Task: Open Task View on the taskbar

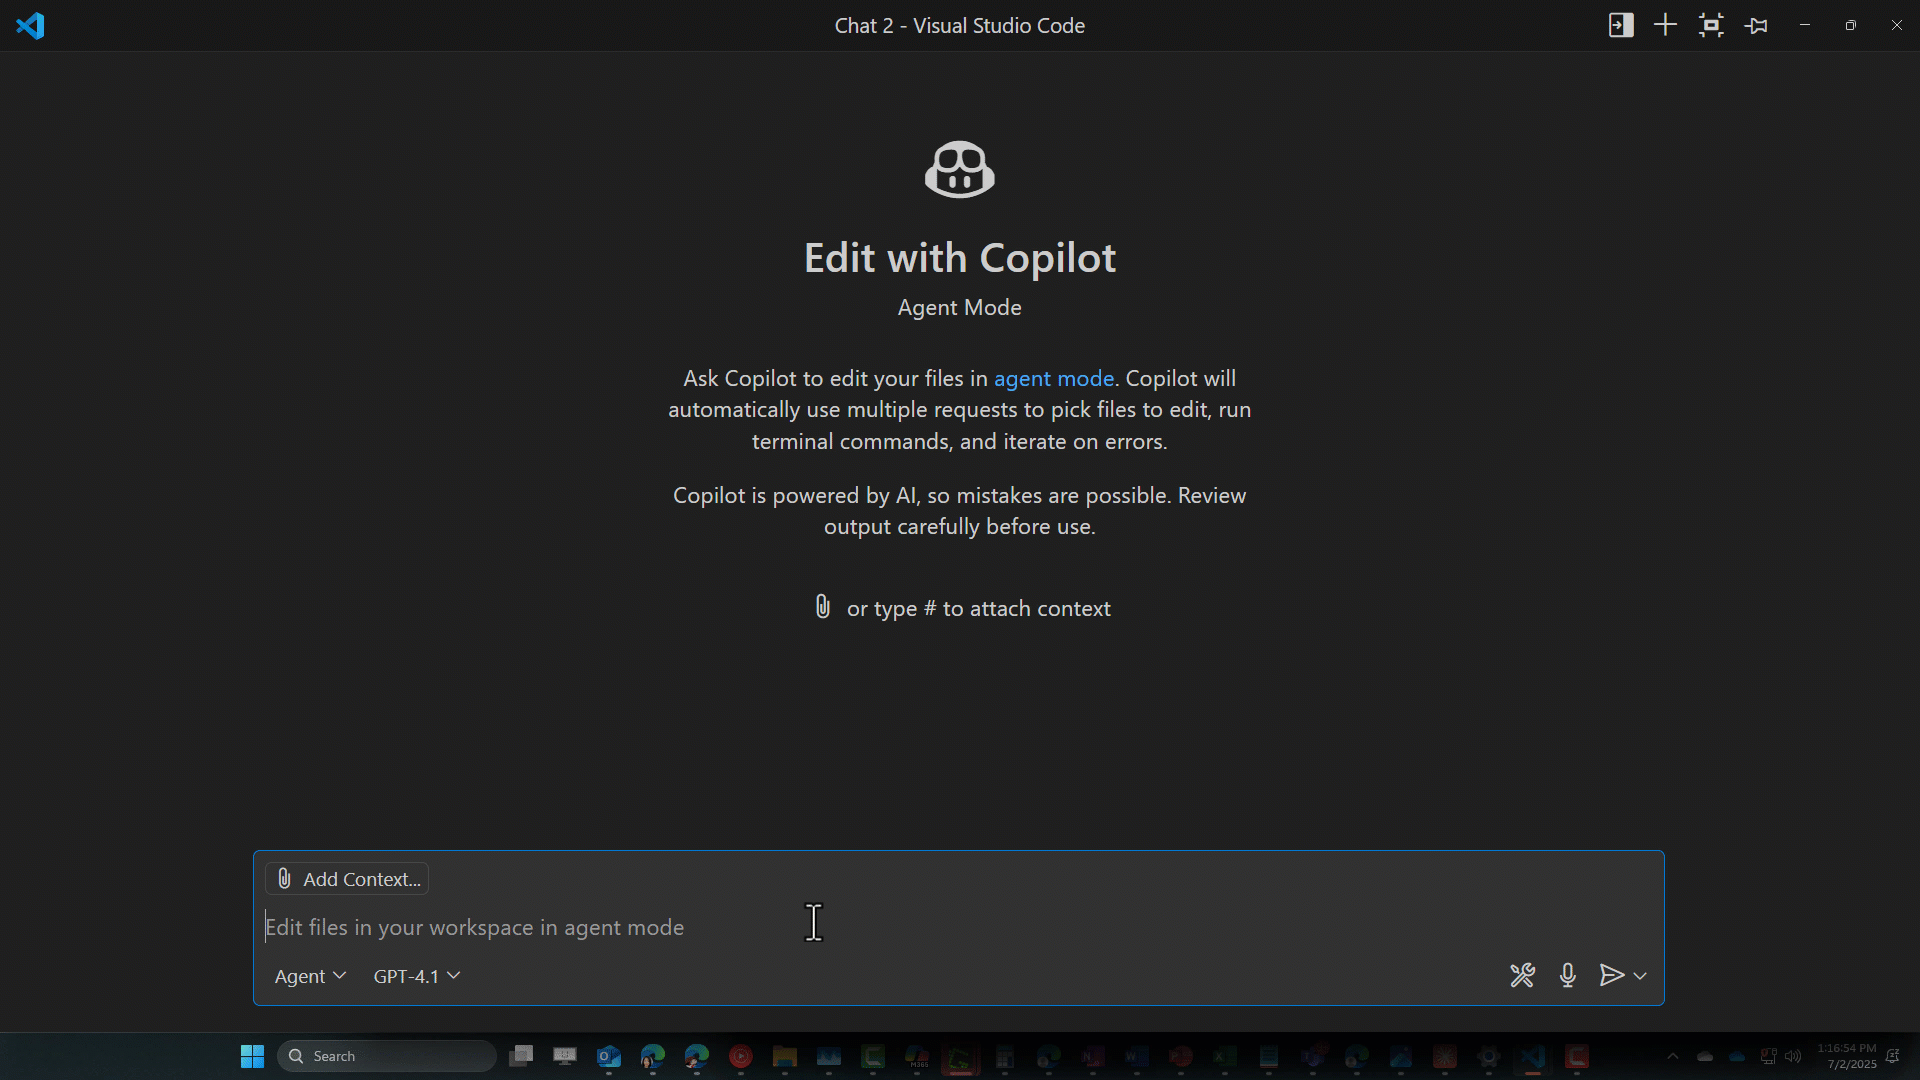Action: [x=521, y=1056]
